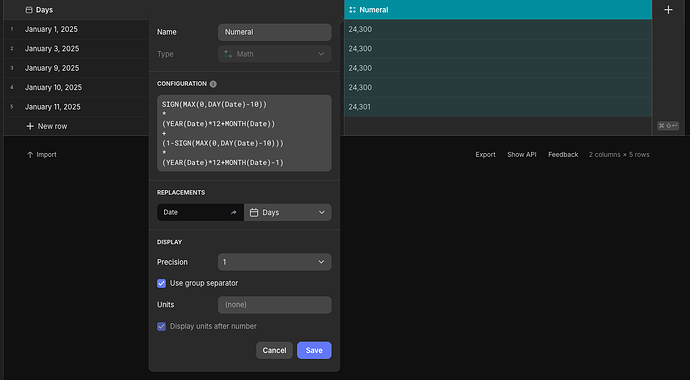Click the plus icon to add column
The height and width of the screenshot is (380, 690).
click(x=668, y=10)
